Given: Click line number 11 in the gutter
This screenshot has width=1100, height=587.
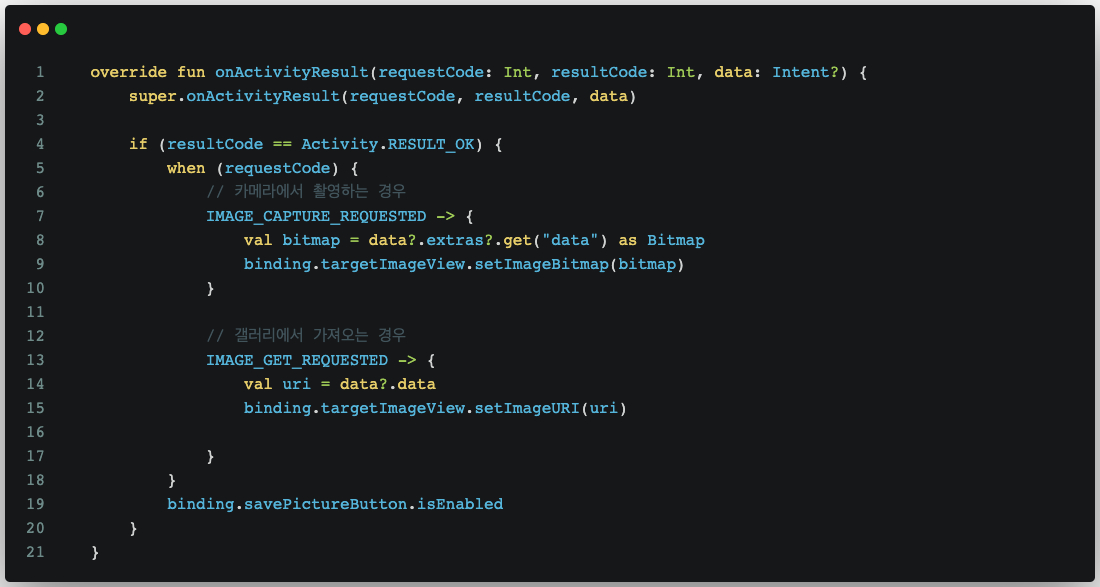Looking at the screenshot, I should [35, 311].
